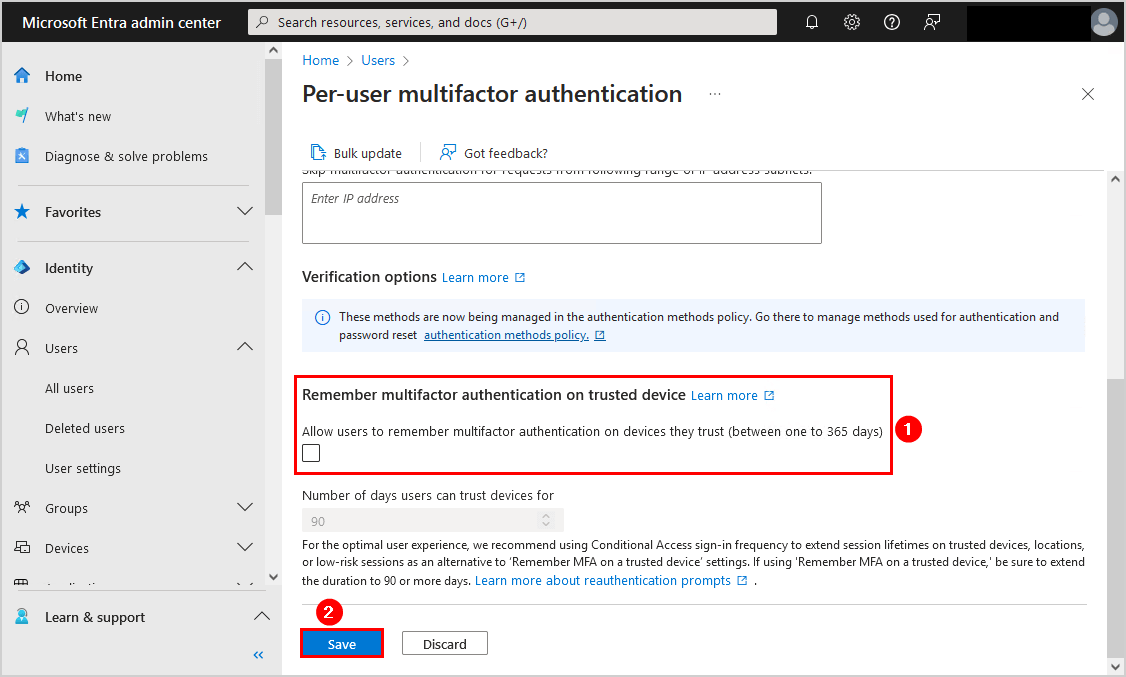Screen dimensions: 1126x677
Task: Click the search magnifier icon
Action: (x=263, y=22)
